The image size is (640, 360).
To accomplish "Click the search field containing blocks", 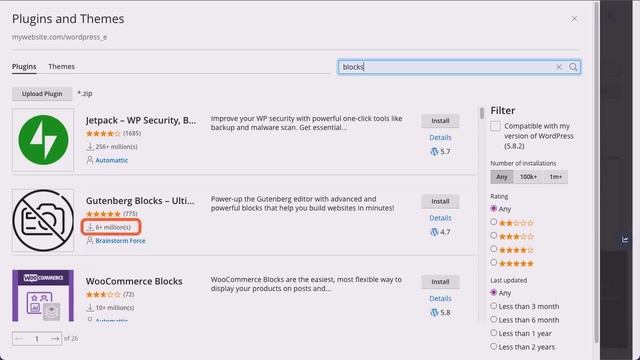I will (x=459, y=67).
